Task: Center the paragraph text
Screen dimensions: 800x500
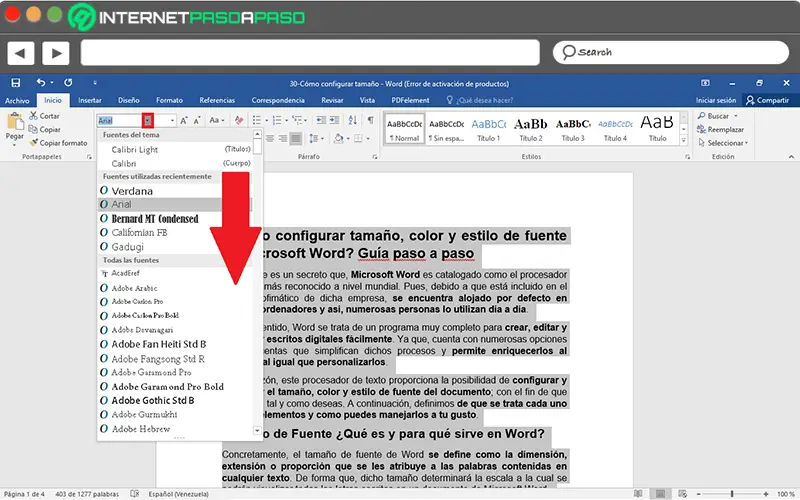Action: [270, 138]
